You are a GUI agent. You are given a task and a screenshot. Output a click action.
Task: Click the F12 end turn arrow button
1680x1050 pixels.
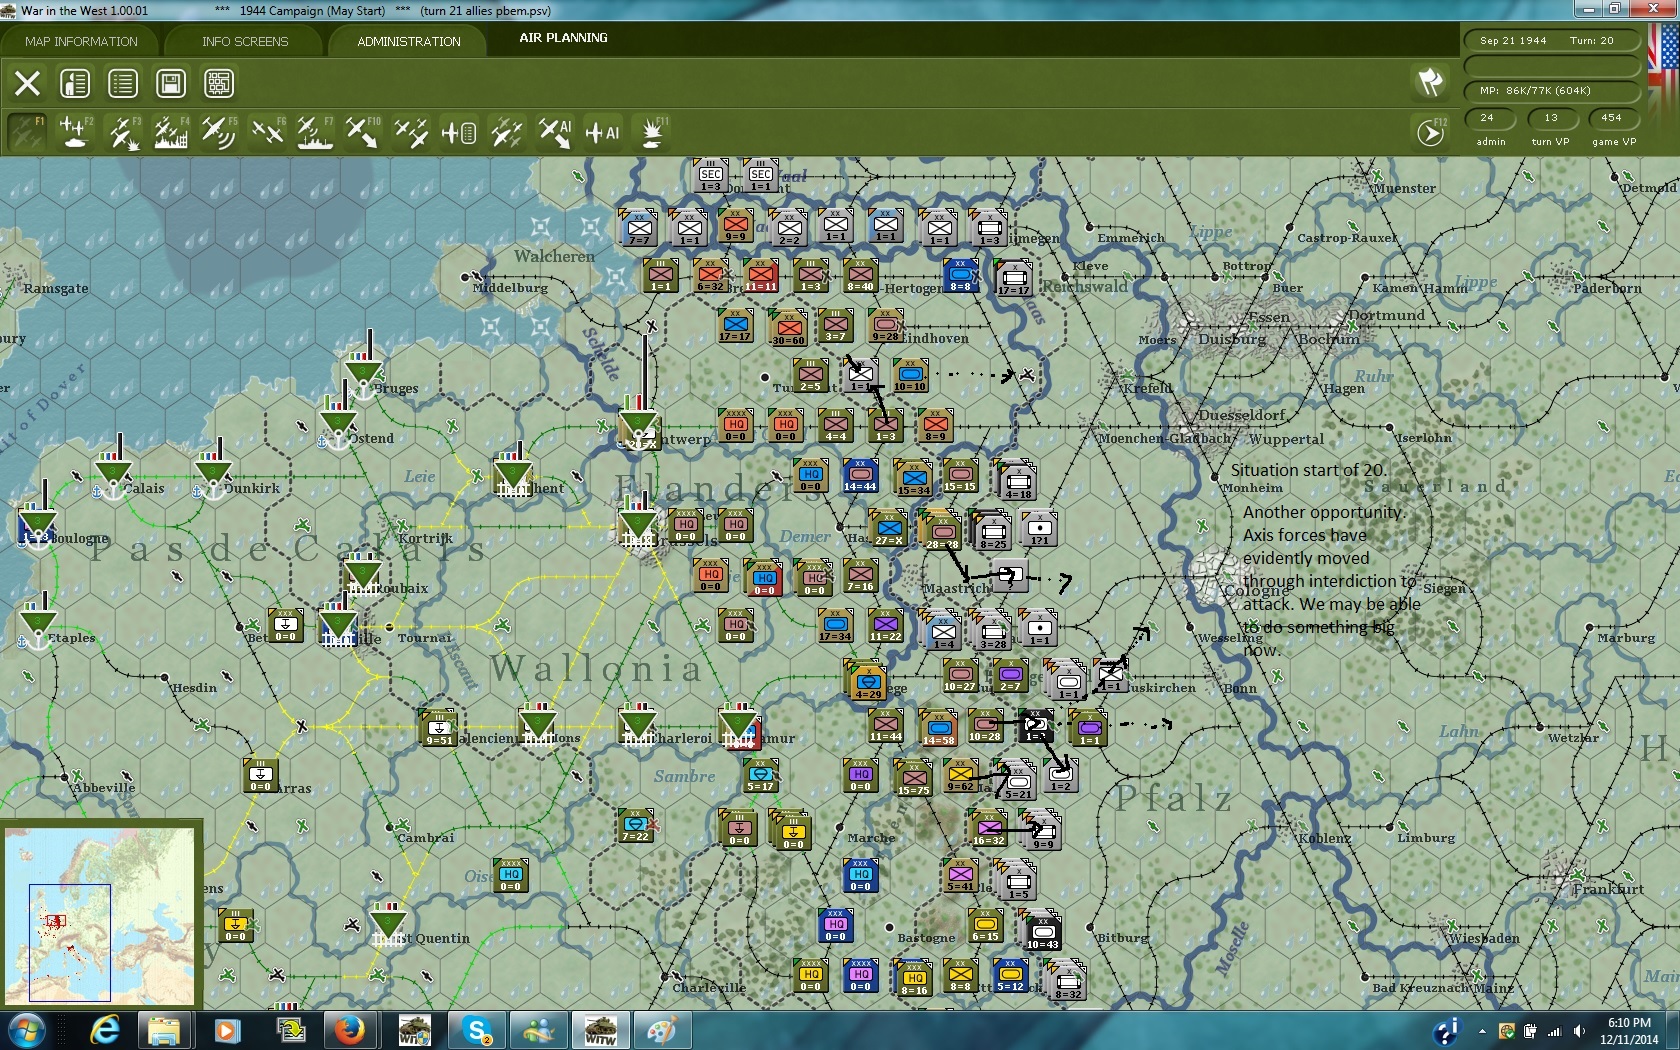click(x=1431, y=132)
